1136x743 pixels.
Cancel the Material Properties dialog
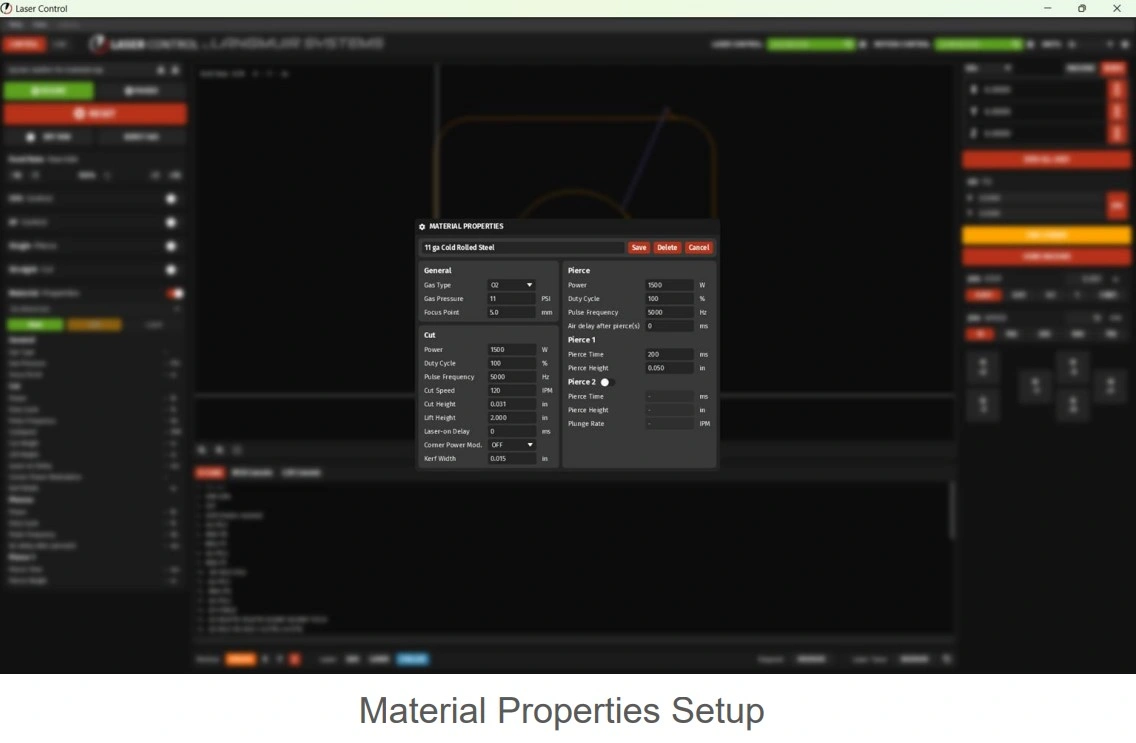tap(699, 248)
